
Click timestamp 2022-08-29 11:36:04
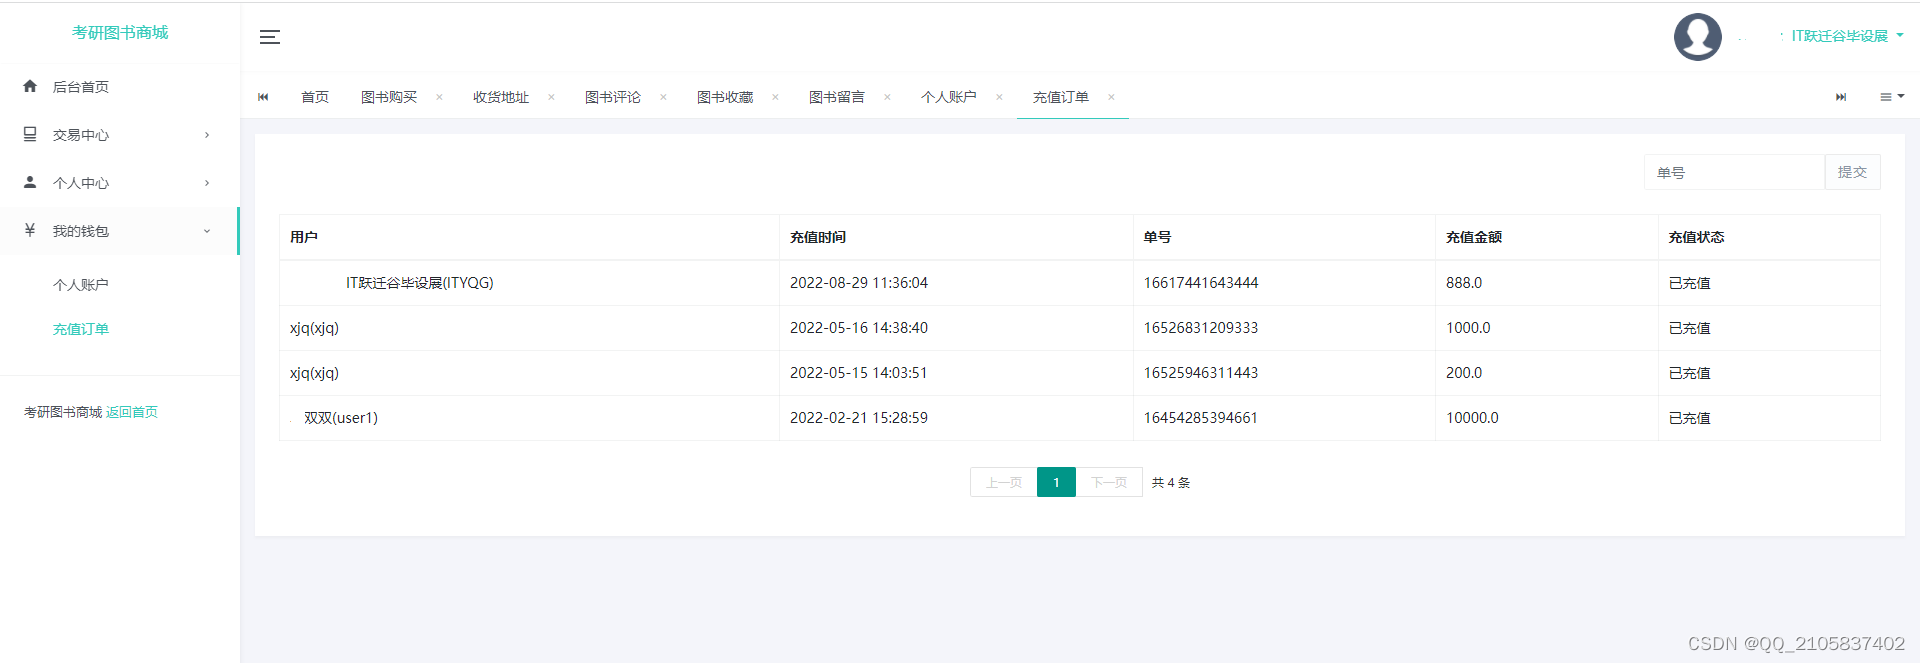859,283
